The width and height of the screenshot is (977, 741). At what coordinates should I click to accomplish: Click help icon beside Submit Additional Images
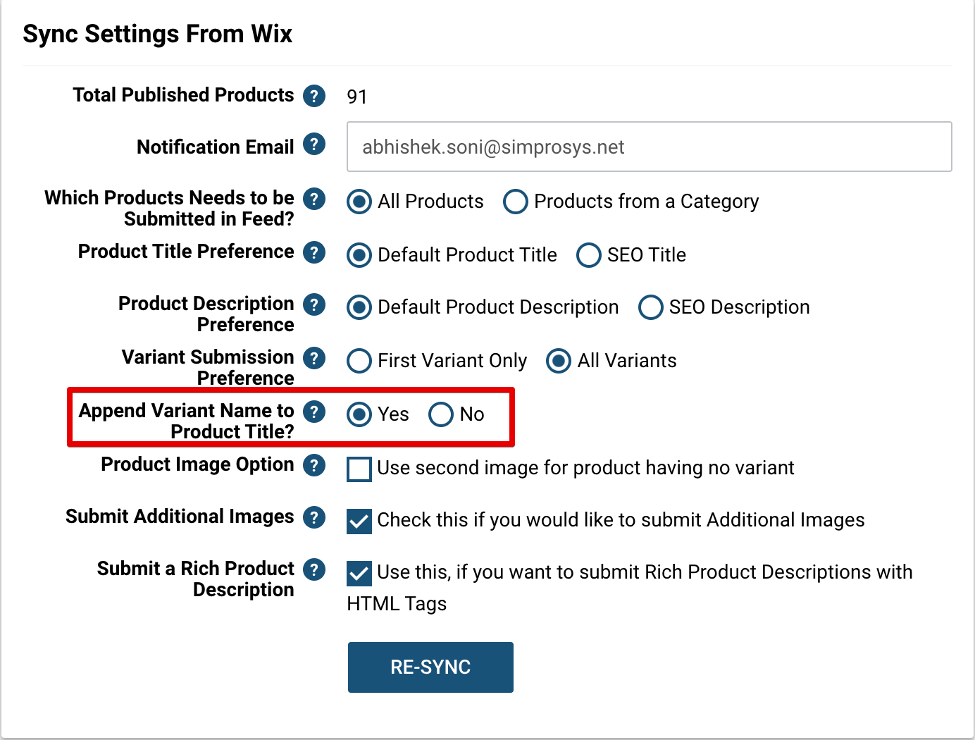point(314,517)
